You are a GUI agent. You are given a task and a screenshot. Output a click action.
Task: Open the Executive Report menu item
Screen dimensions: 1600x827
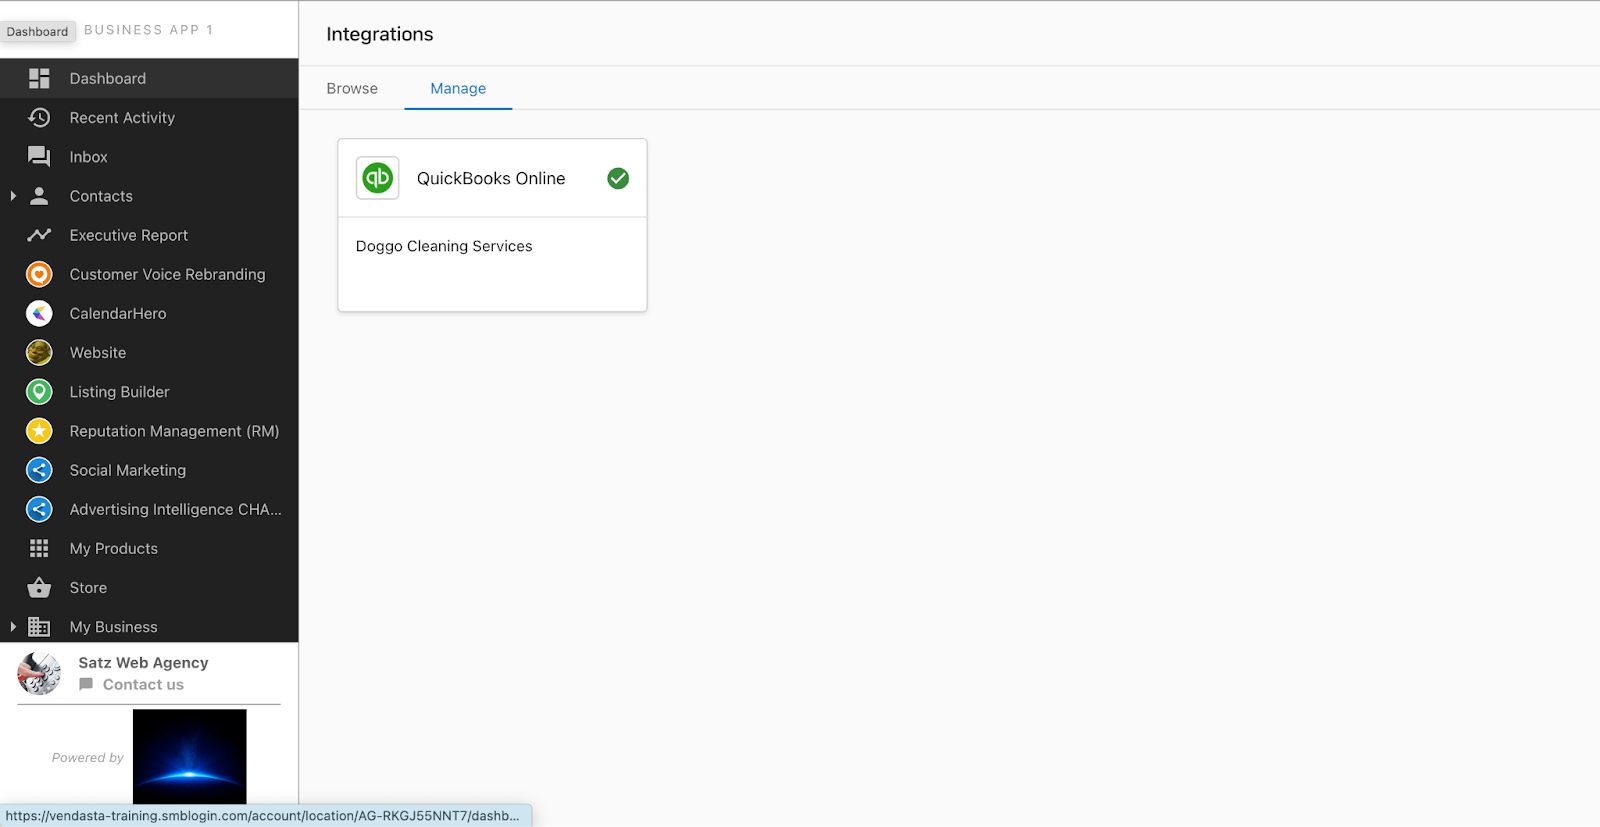[x=149, y=235]
